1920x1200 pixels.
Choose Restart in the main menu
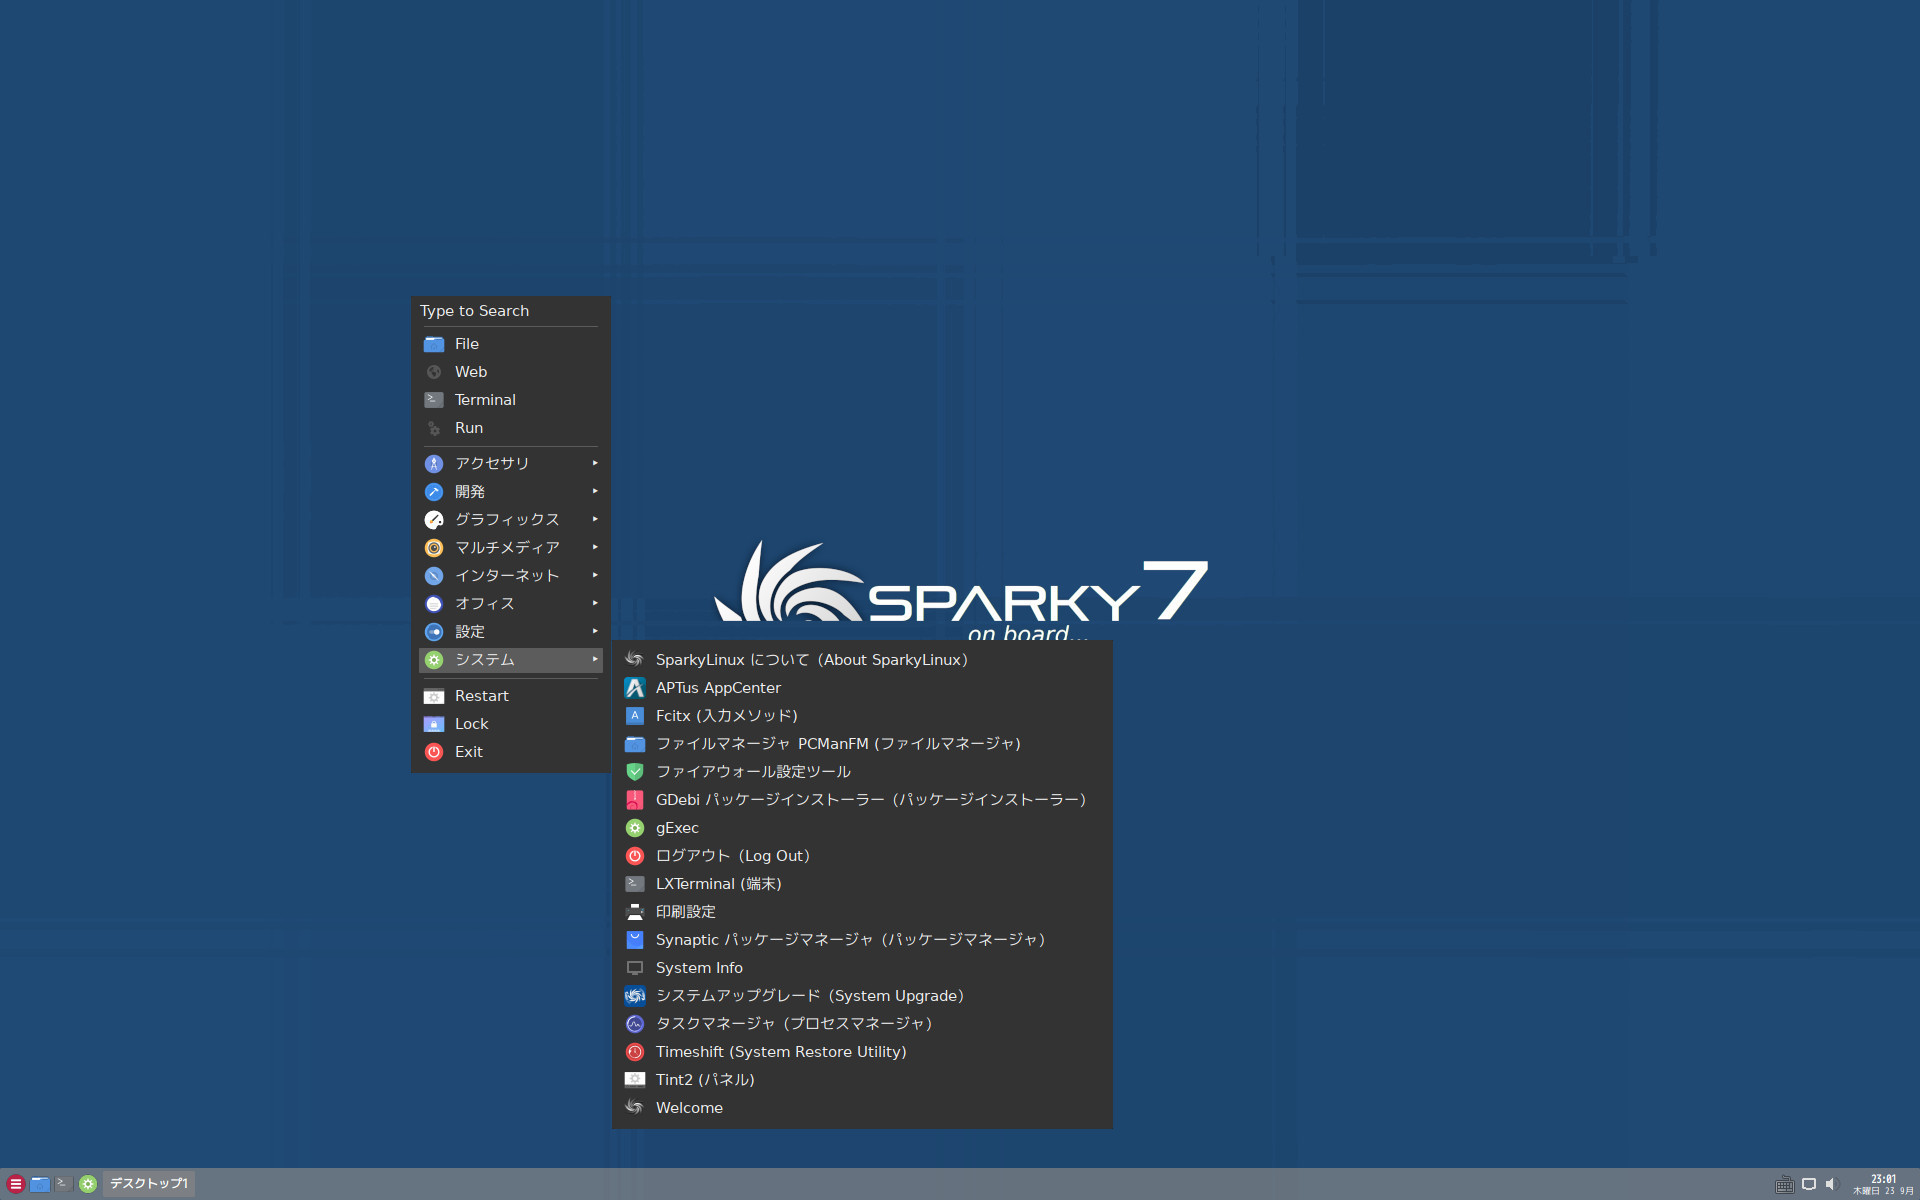tap(510, 696)
